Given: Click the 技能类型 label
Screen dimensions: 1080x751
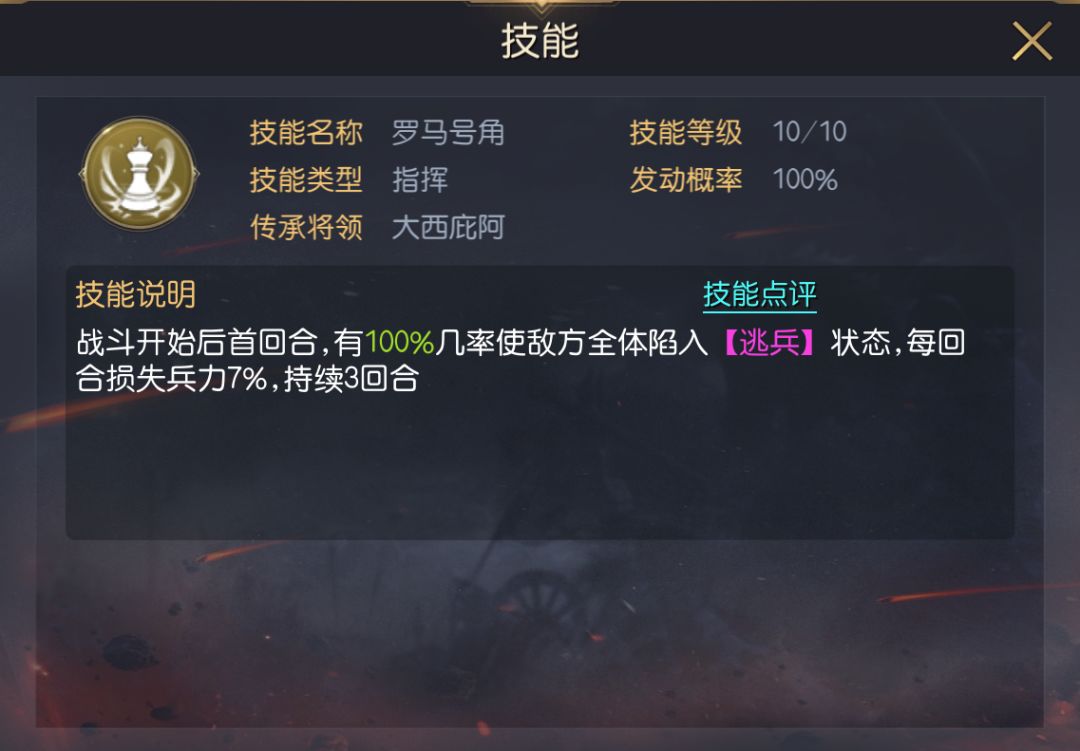Looking at the screenshot, I should [x=306, y=180].
